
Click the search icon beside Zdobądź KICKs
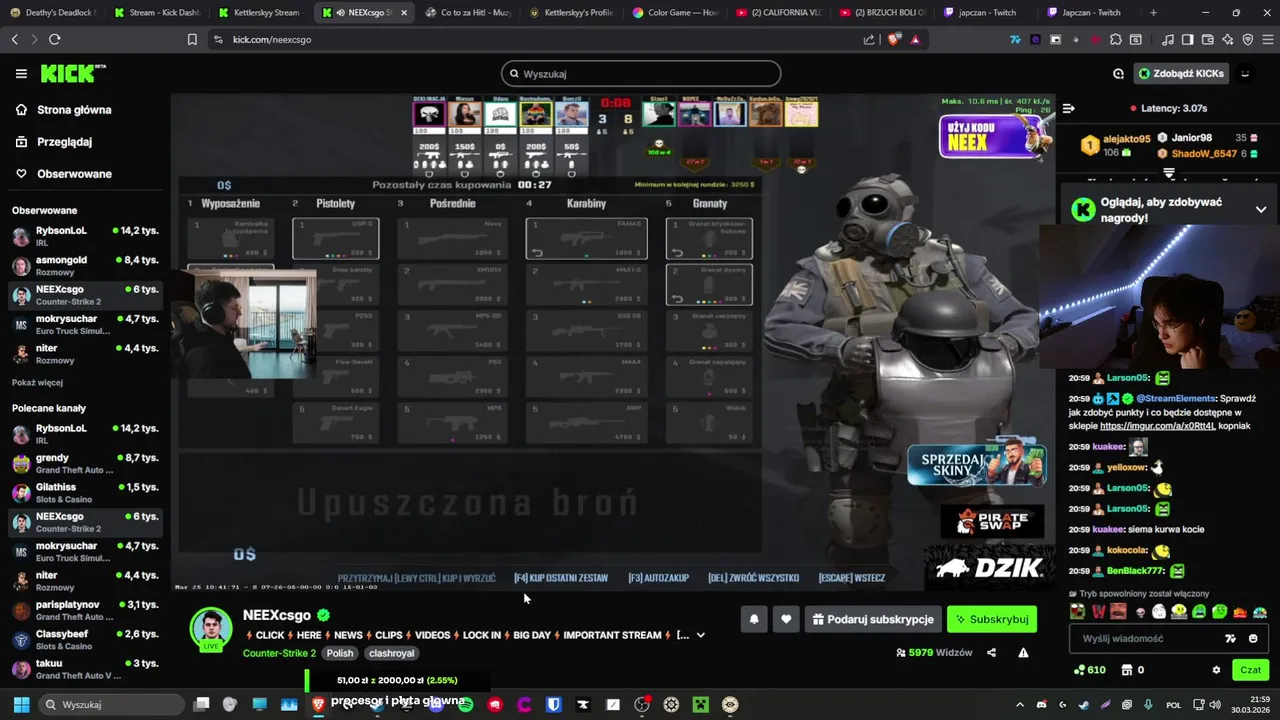(1118, 74)
